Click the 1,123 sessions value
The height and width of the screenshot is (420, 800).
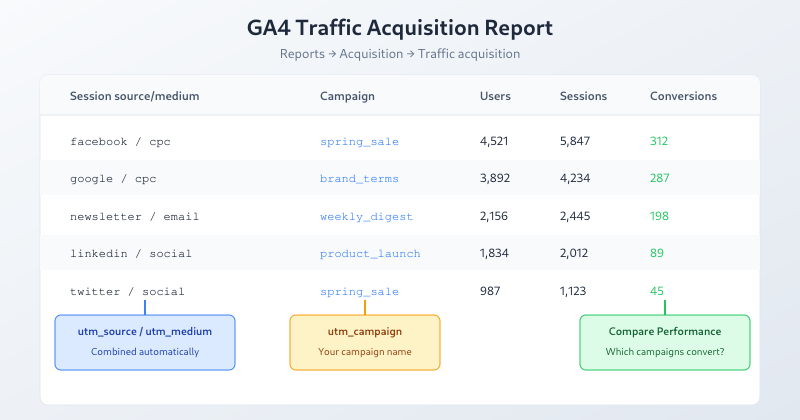(x=573, y=291)
